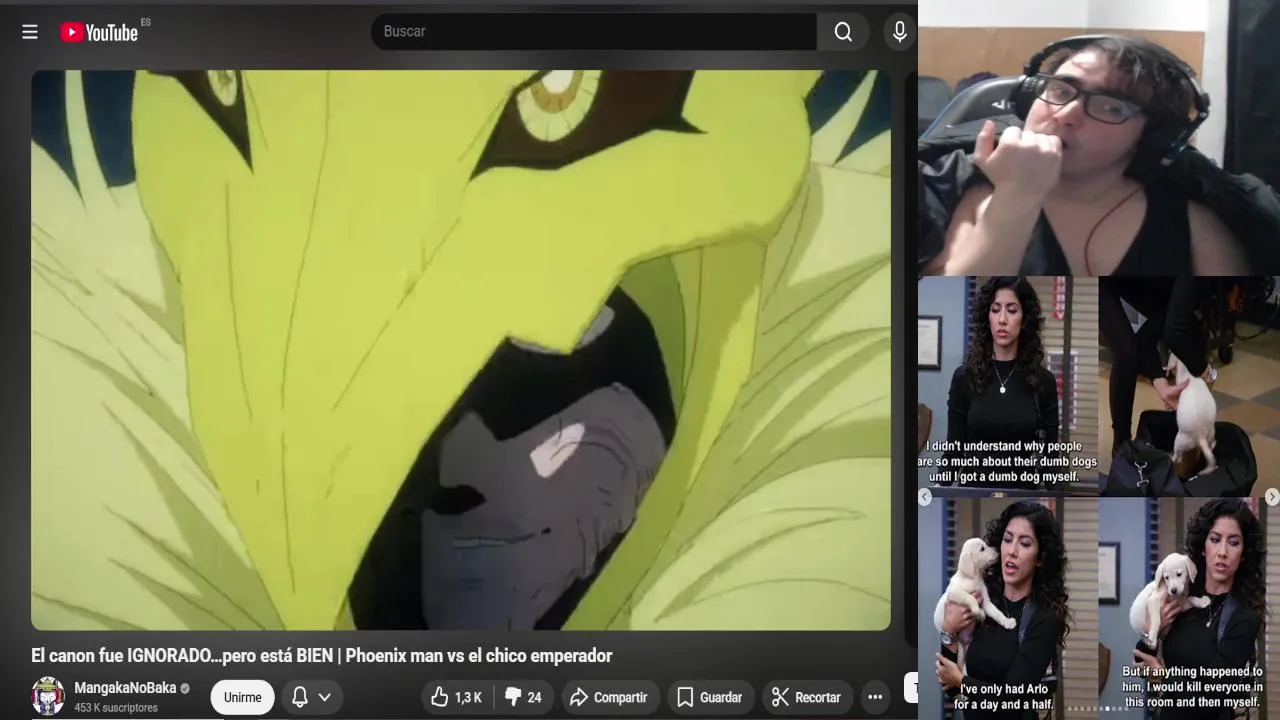
Task: Select the 'only had Arlo' meme panel
Action: [x=1008, y=608]
